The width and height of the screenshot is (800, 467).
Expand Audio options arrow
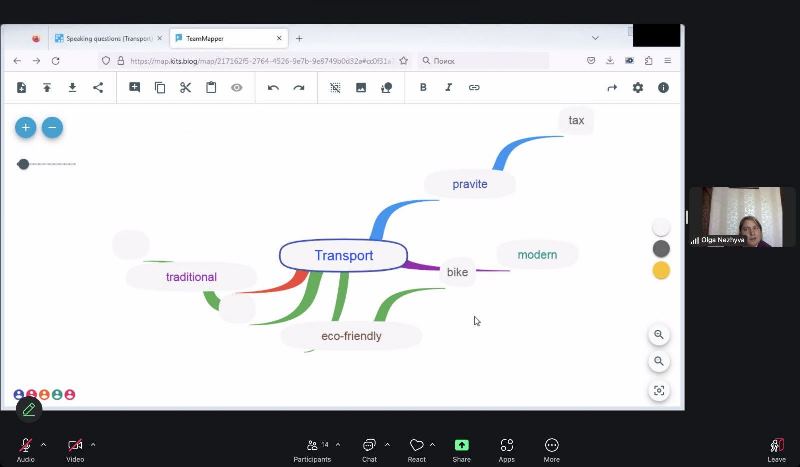click(x=43, y=445)
